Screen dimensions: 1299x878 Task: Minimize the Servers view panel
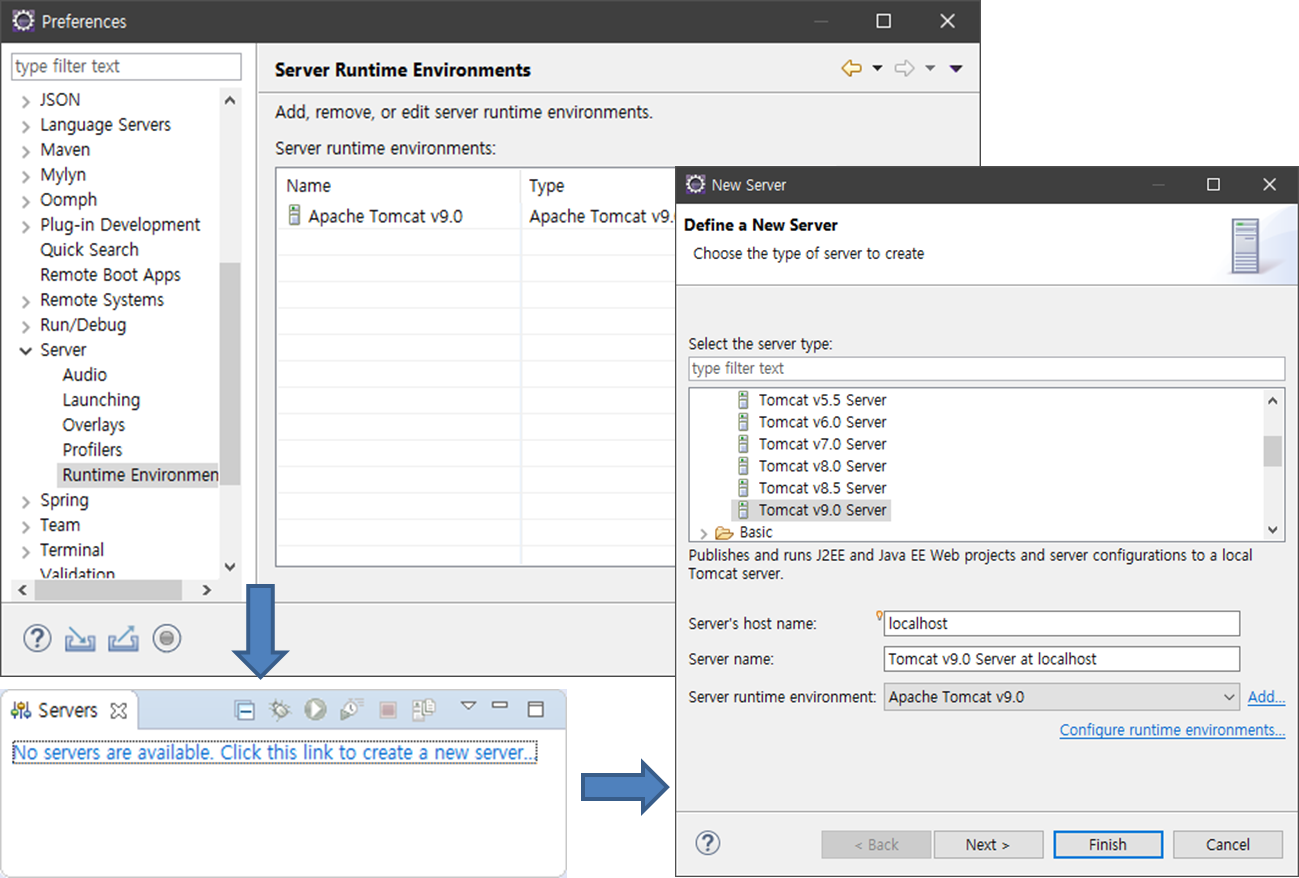click(x=500, y=705)
